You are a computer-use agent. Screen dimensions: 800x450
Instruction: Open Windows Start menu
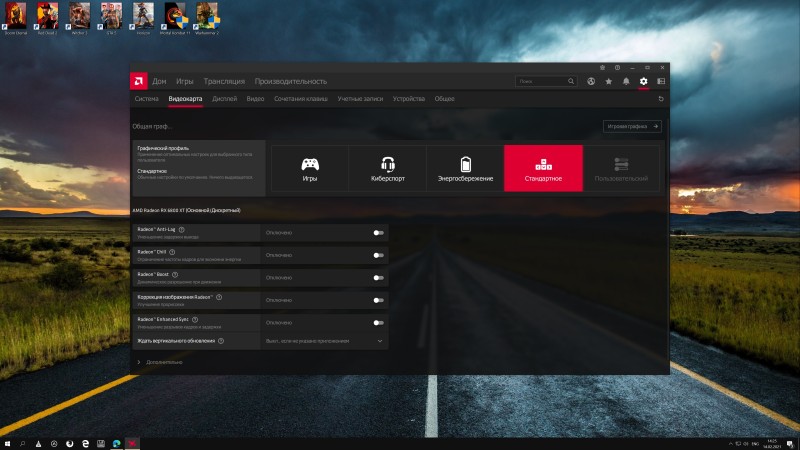[x=7, y=444]
